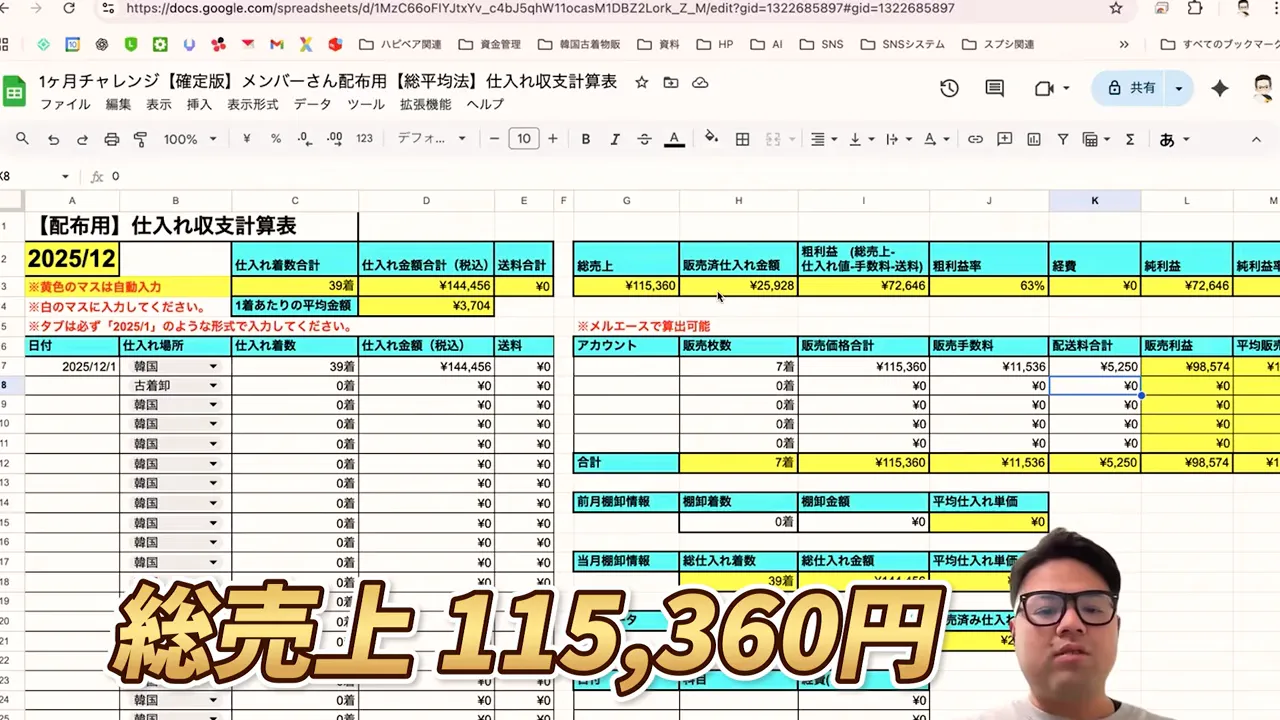
Task: Open the text color picker
Action: (x=674, y=139)
